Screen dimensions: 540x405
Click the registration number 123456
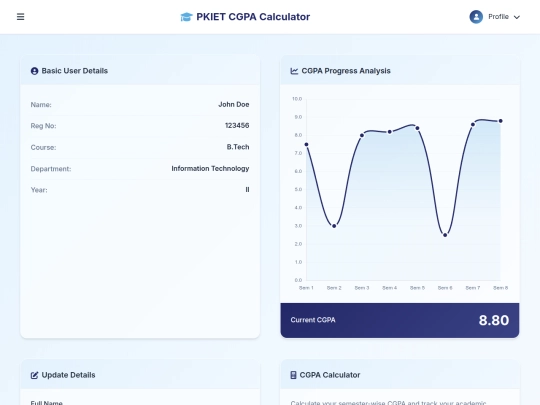(x=237, y=126)
